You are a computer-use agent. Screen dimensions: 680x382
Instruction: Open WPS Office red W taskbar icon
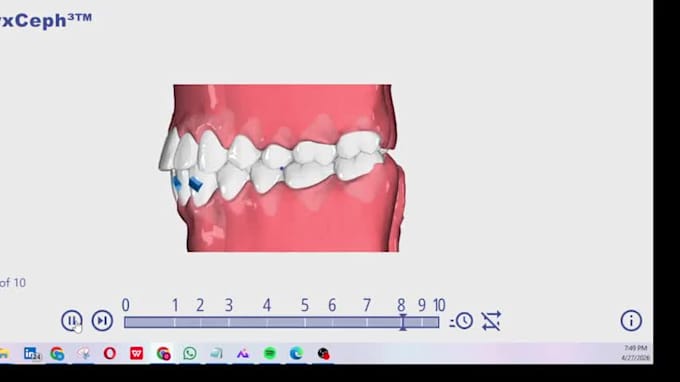(x=137, y=353)
